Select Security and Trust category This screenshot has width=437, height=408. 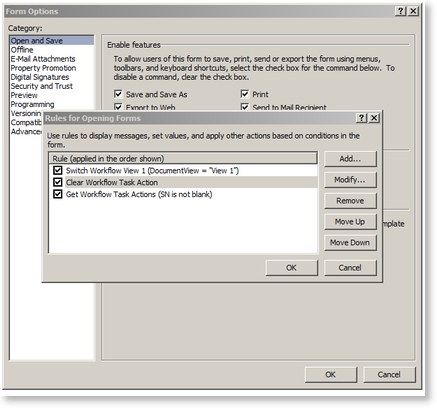tap(42, 86)
